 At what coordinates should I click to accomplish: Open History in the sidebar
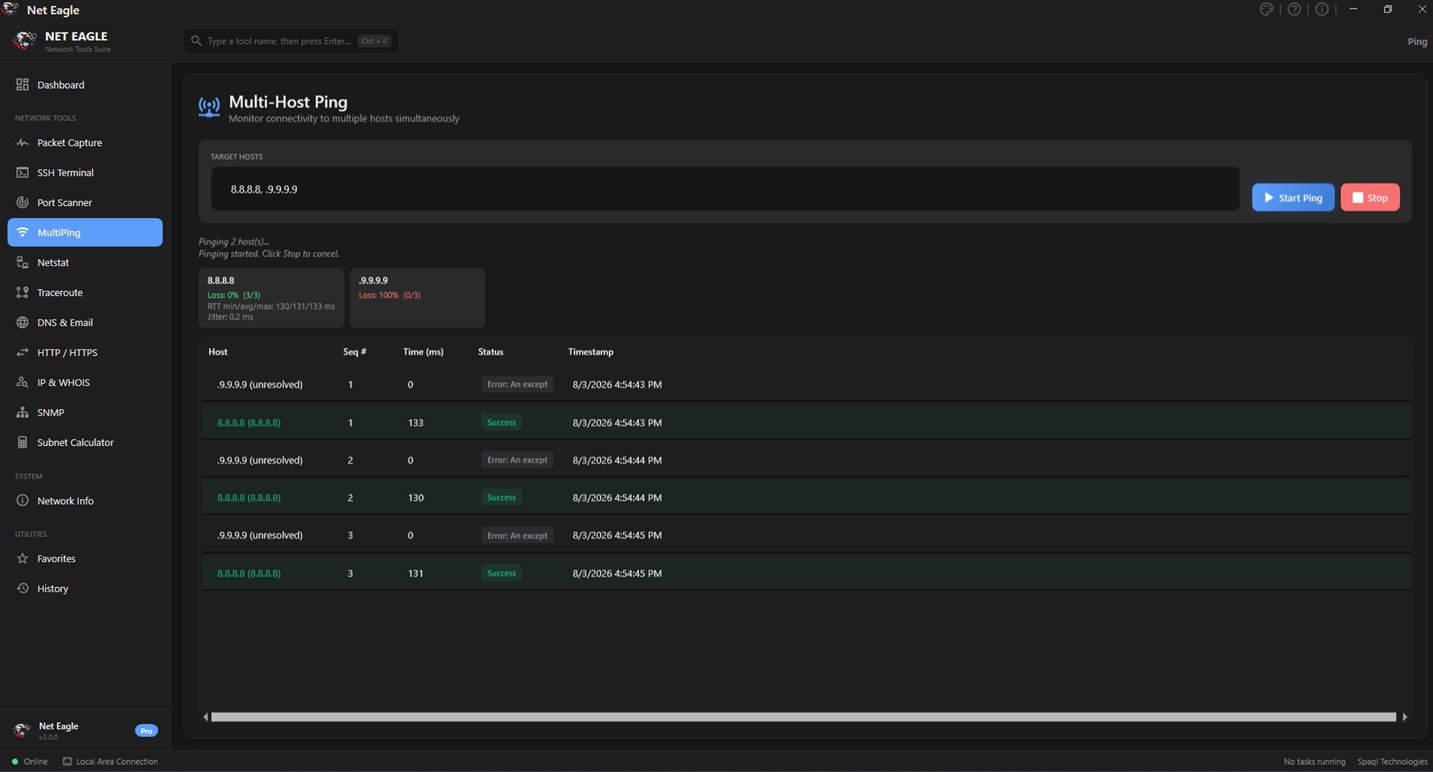[85, 589]
